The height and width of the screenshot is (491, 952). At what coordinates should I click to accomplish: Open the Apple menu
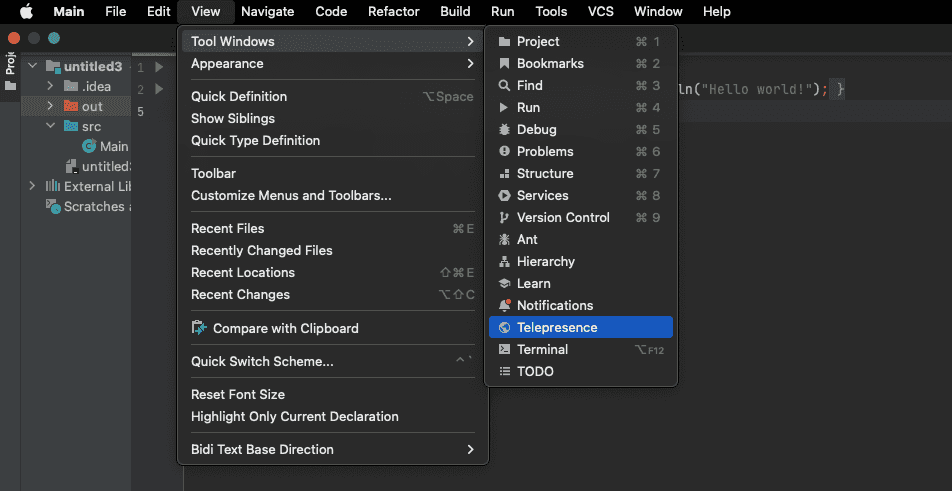coord(26,12)
